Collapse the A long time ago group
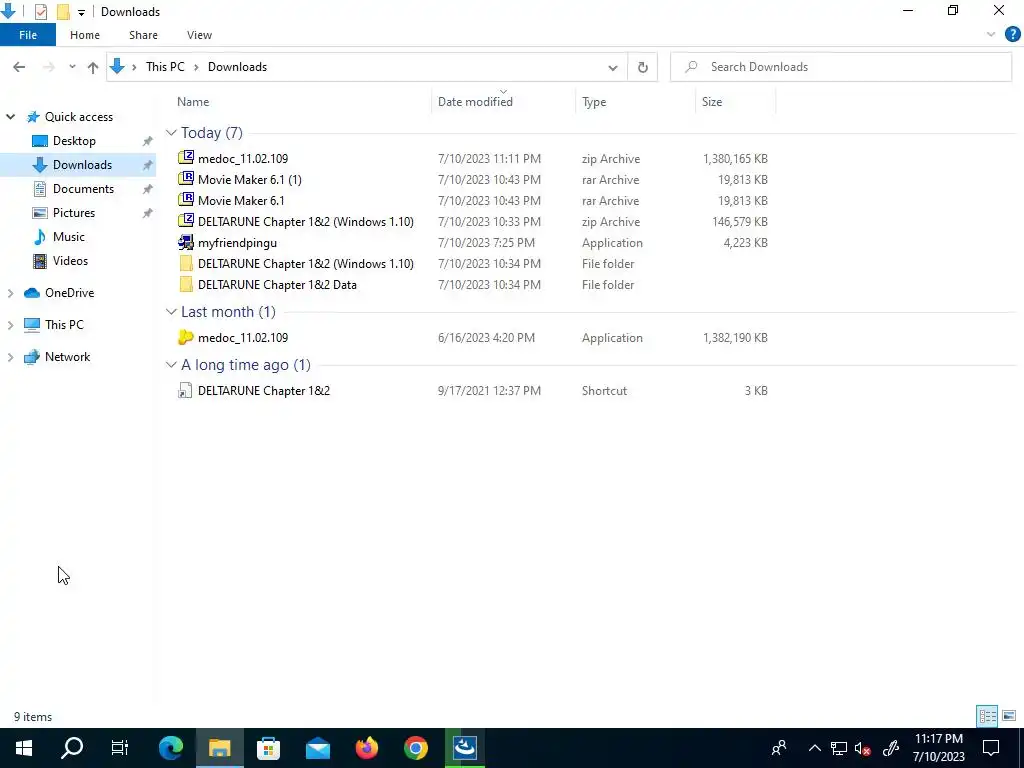The height and width of the screenshot is (768, 1024). click(171, 364)
